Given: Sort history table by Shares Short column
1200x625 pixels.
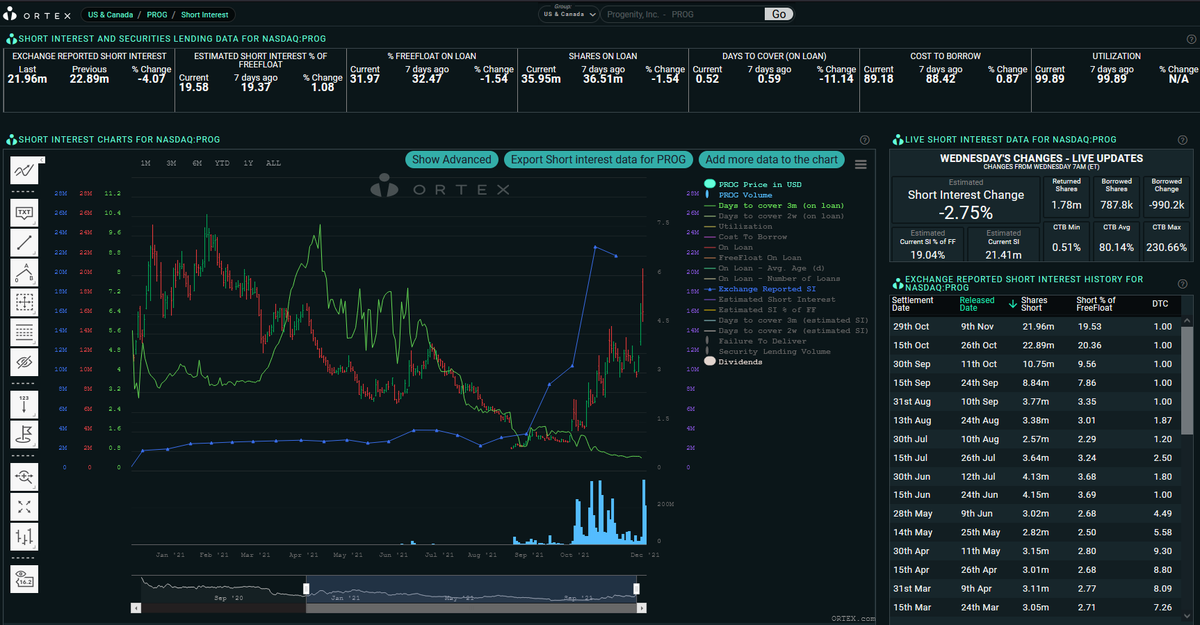Looking at the screenshot, I should [1035, 304].
